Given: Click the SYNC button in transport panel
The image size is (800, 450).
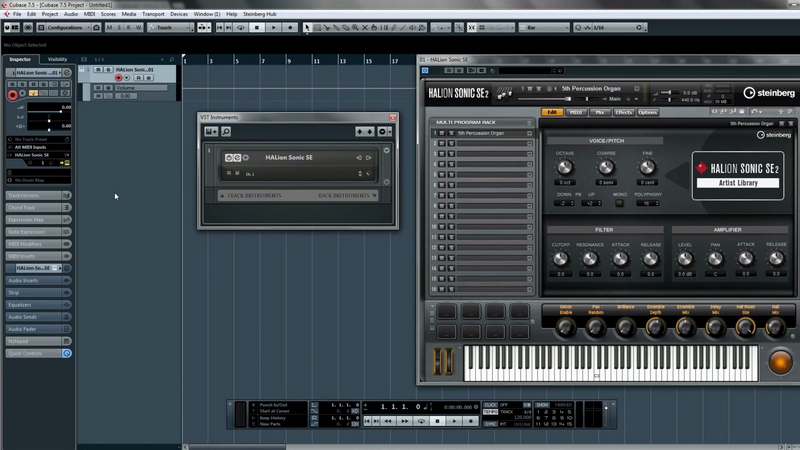Looking at the screenshot, I should [x=490, y=424].
